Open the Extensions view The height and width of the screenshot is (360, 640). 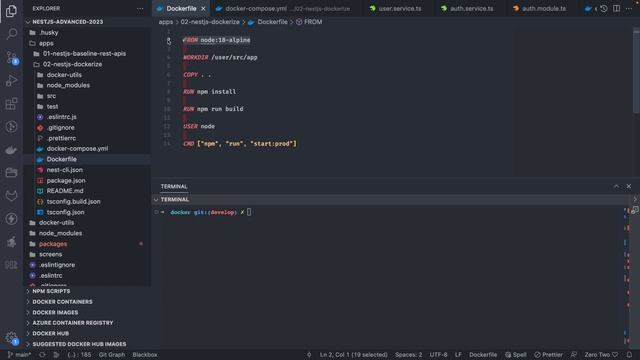pos(11,104)
